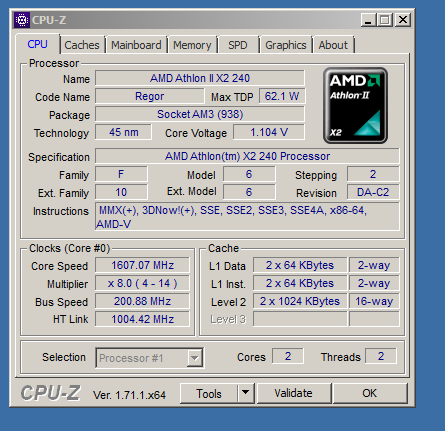The width and height of the screenshot is (445, 431).
Task: Click the Code Name value Regor
Action: 149,96
